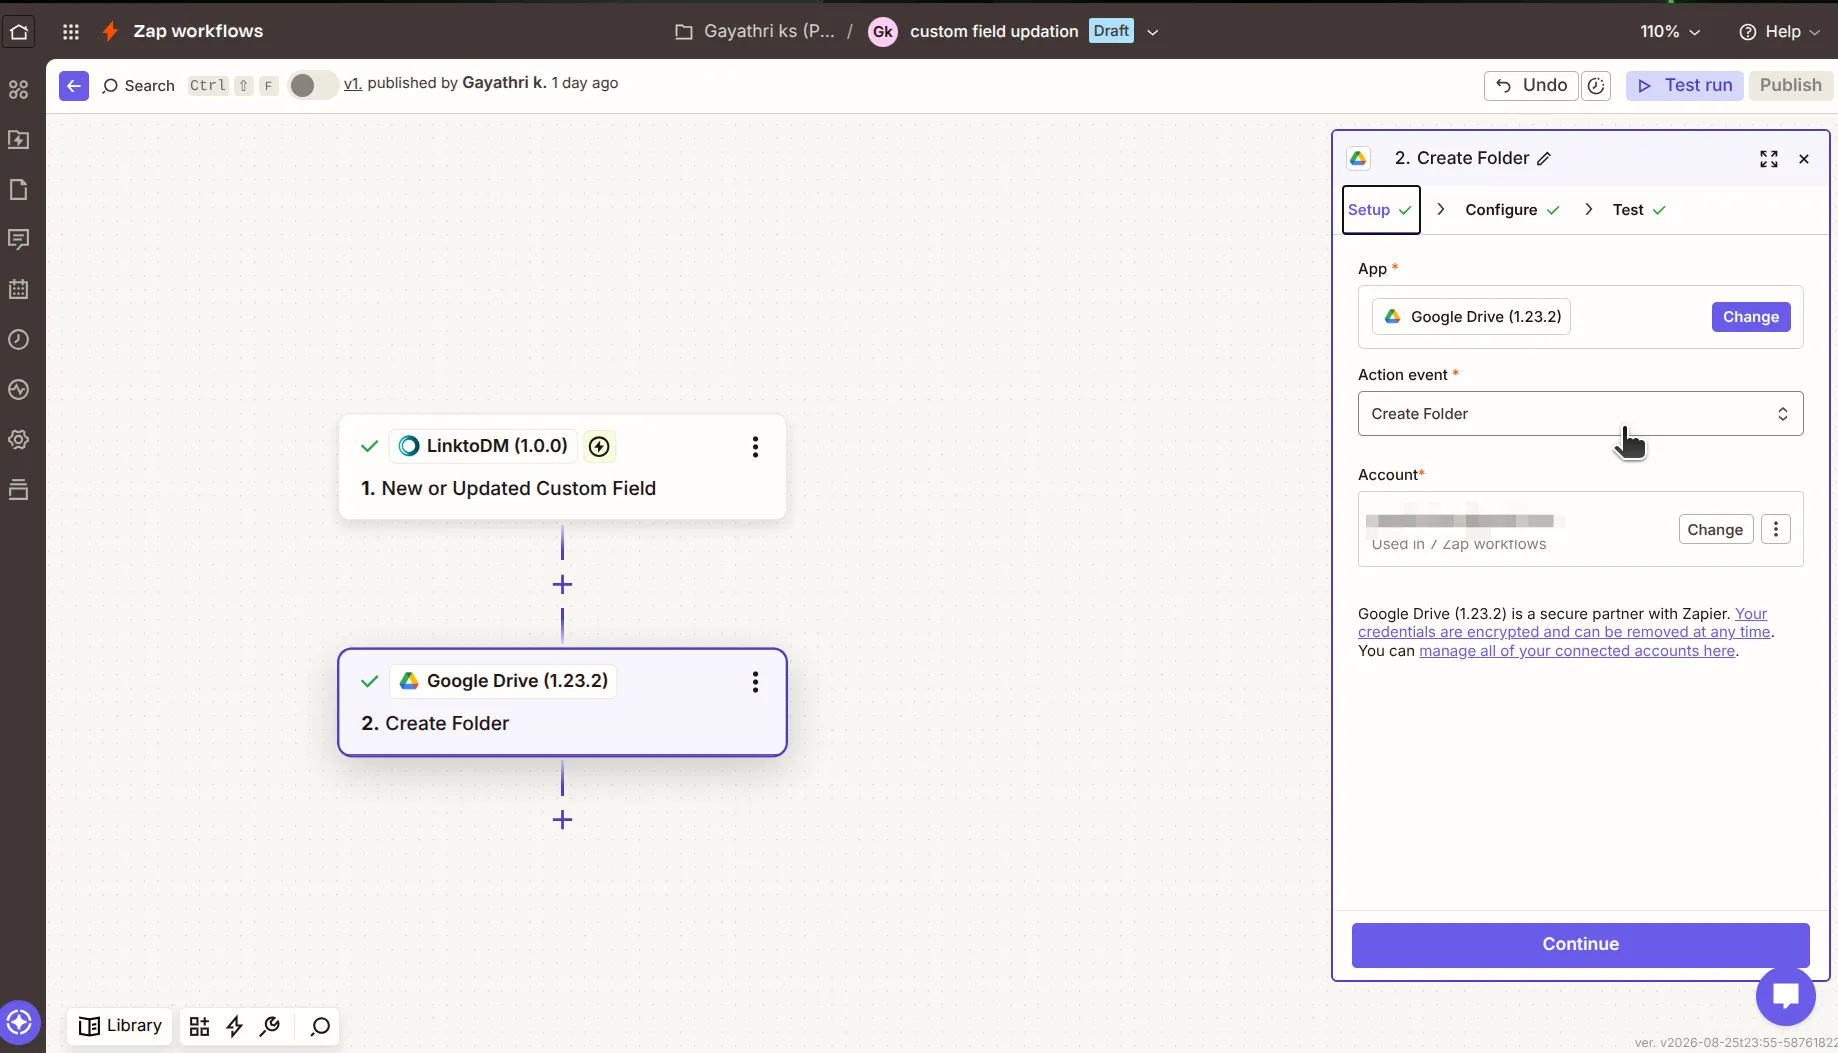Open the Help menu
Image resolution: width=1838 pixels, height=1053 pixels.
1780,31
